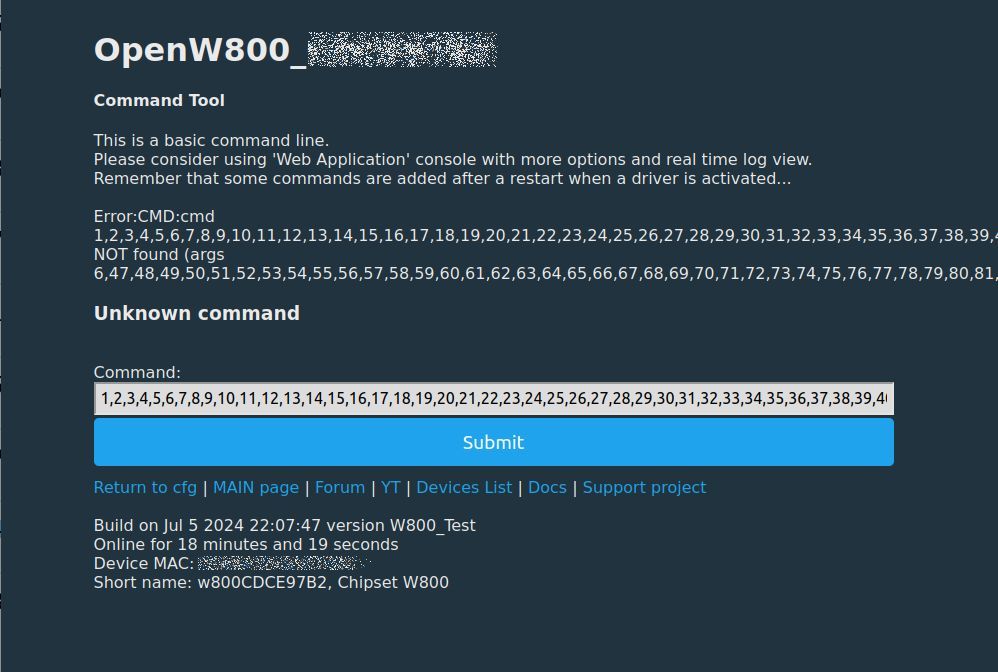Click the Device MAC line
Screen dimensions: 998x672
[x=232, y=564]
